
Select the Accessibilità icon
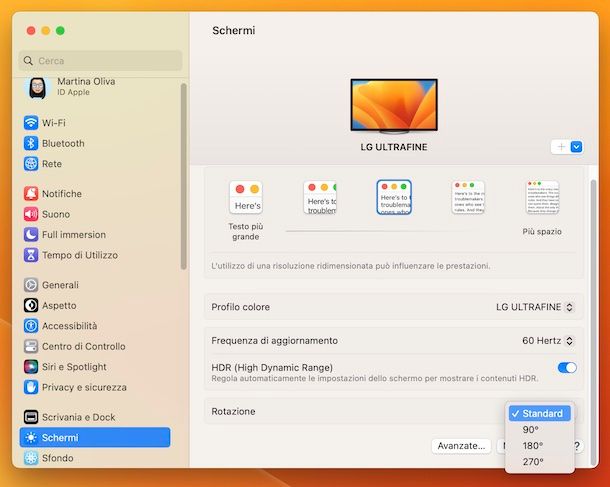click(x=31, y=326)
